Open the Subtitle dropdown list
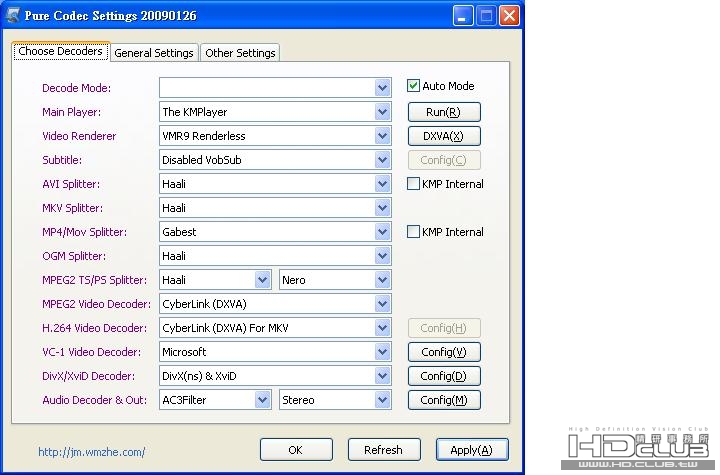Image resolution: width=720 pixels, height=475 pixels. coord(382,159)
